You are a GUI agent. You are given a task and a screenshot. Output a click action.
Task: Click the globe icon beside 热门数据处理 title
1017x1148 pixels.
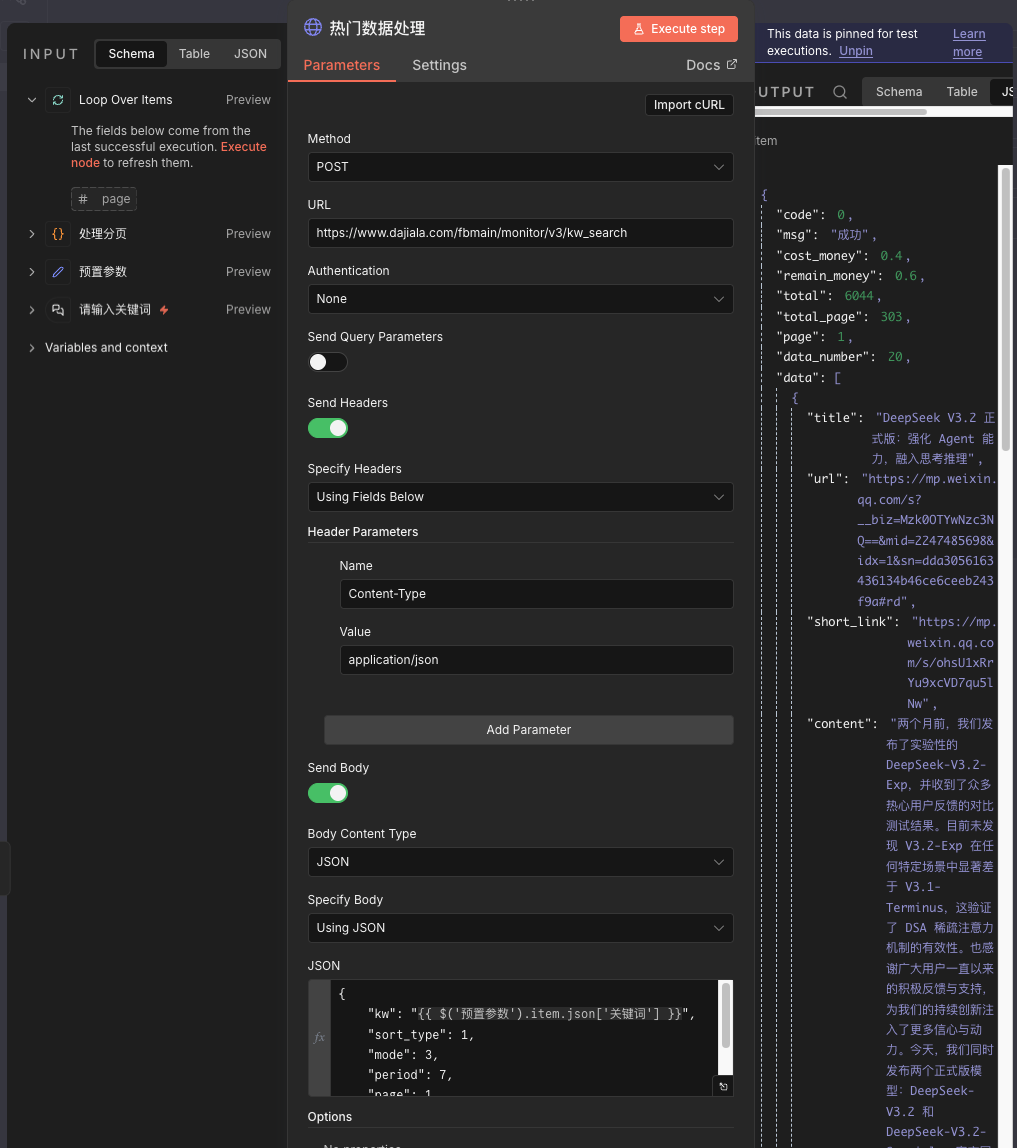pos(313,27)
